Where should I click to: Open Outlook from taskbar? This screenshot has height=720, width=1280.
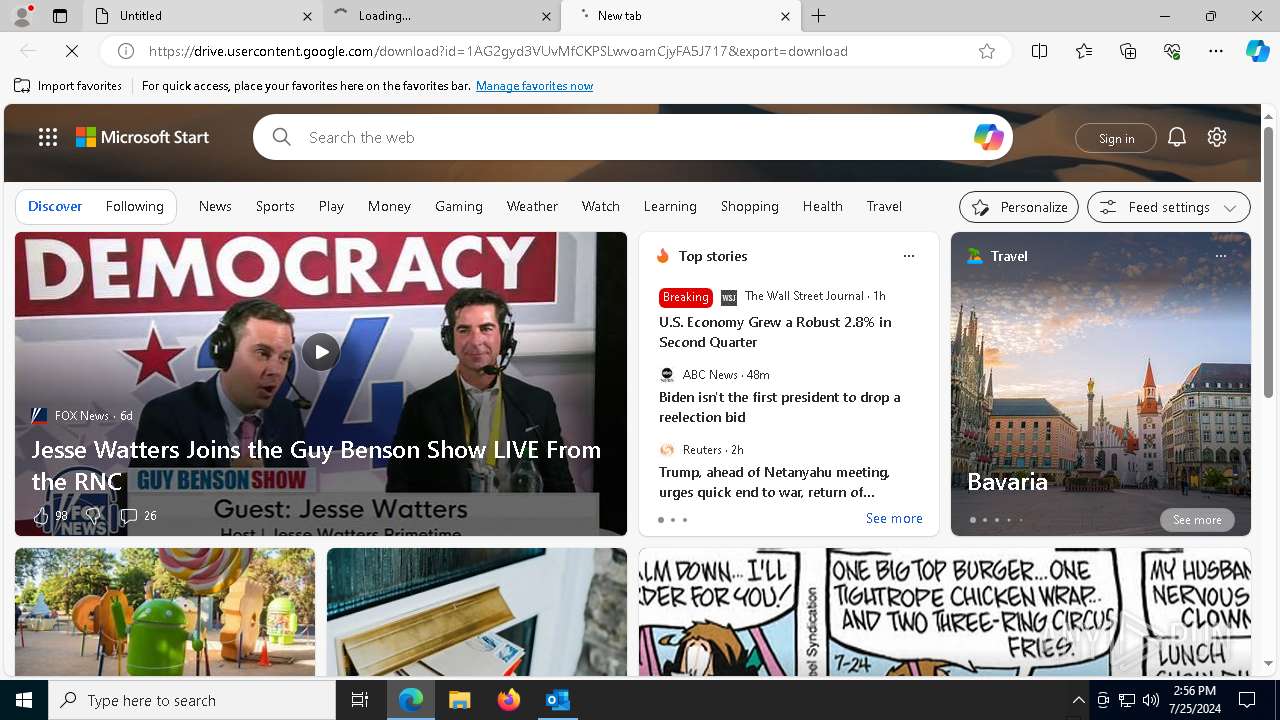(557, 700)
